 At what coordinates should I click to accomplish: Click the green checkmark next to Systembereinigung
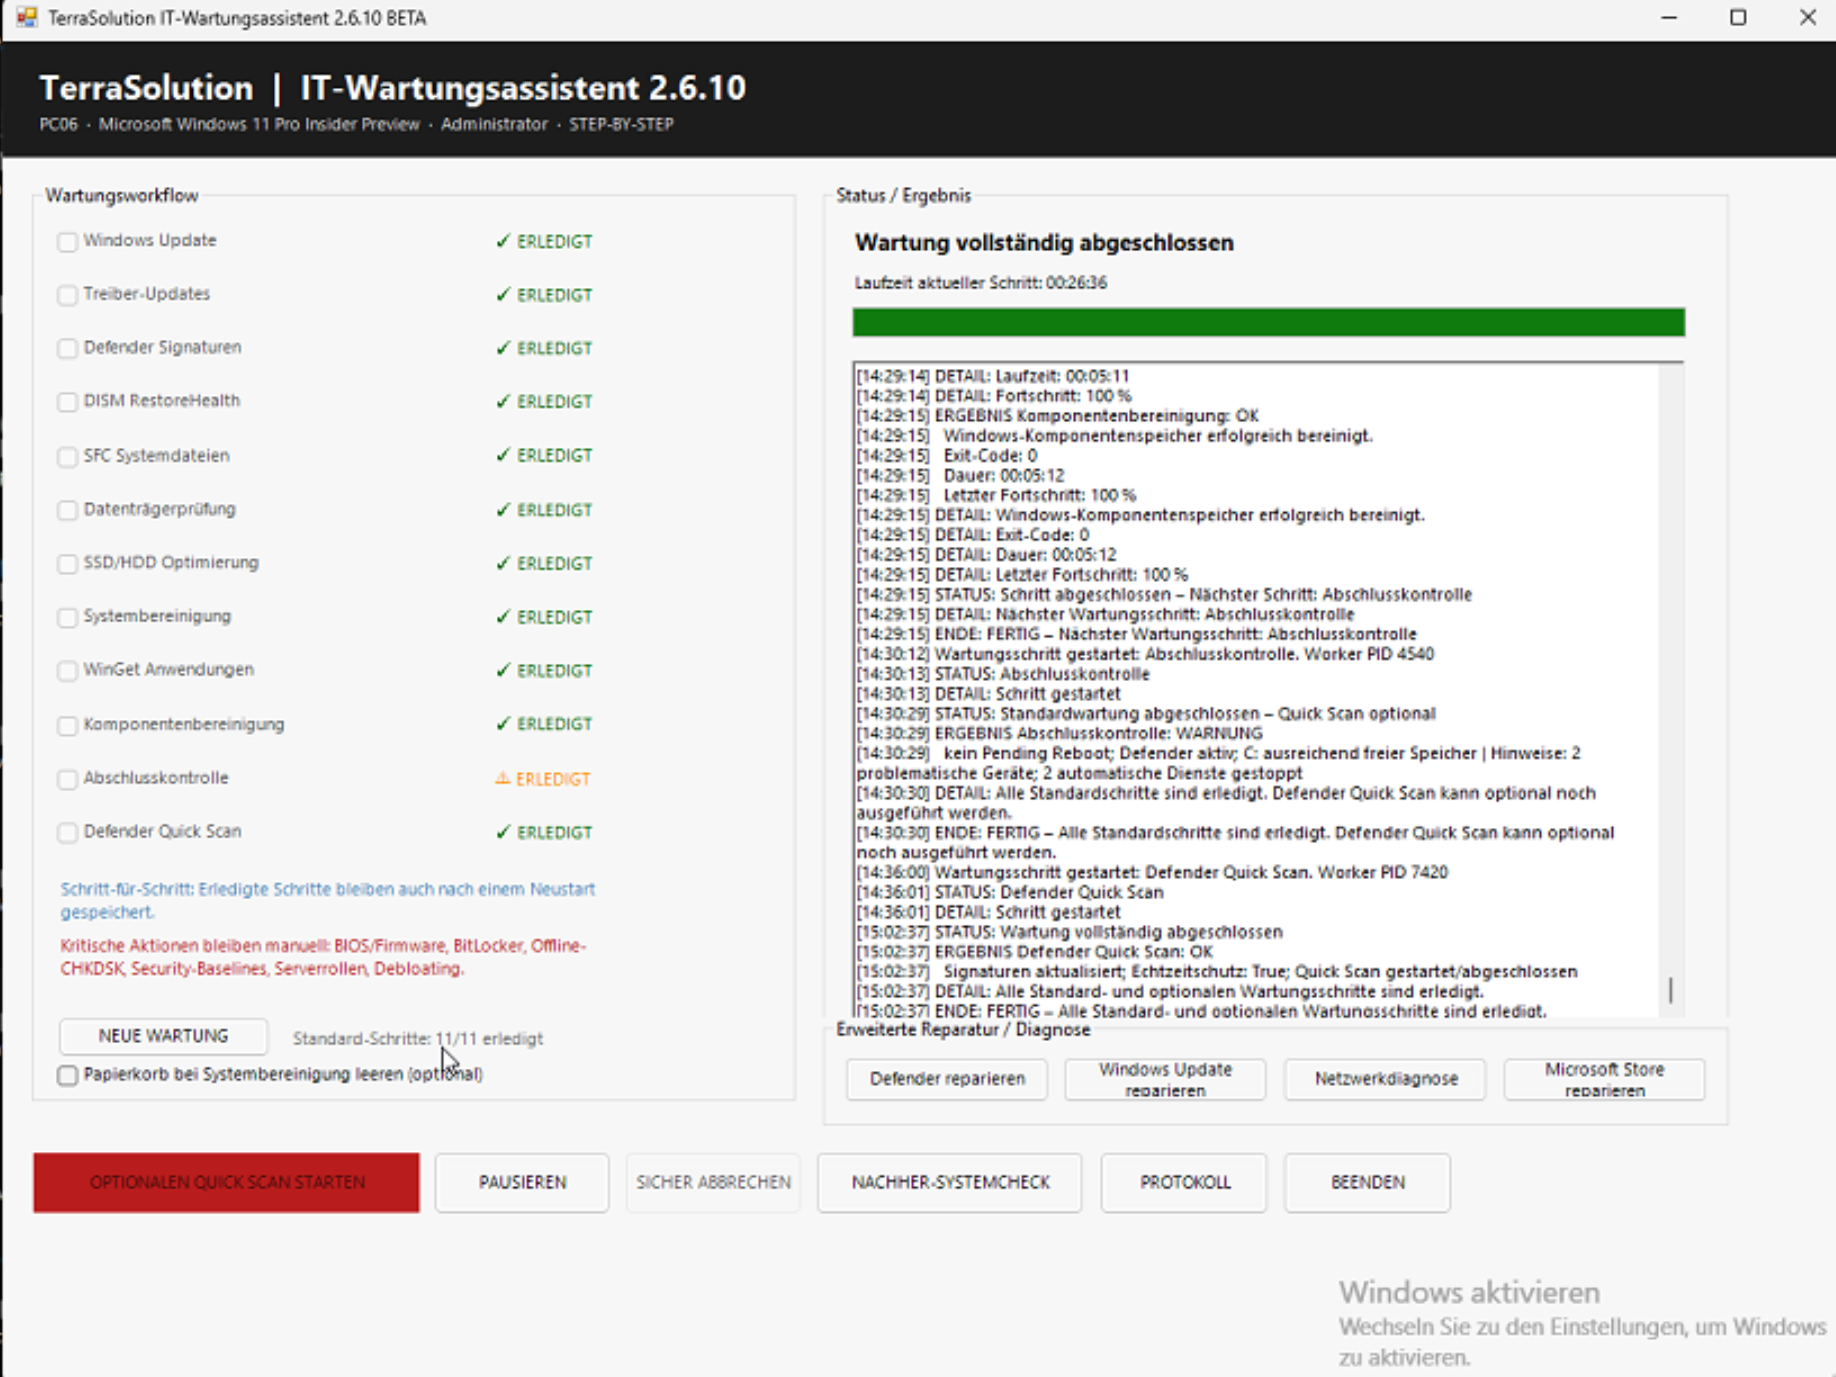503,617
